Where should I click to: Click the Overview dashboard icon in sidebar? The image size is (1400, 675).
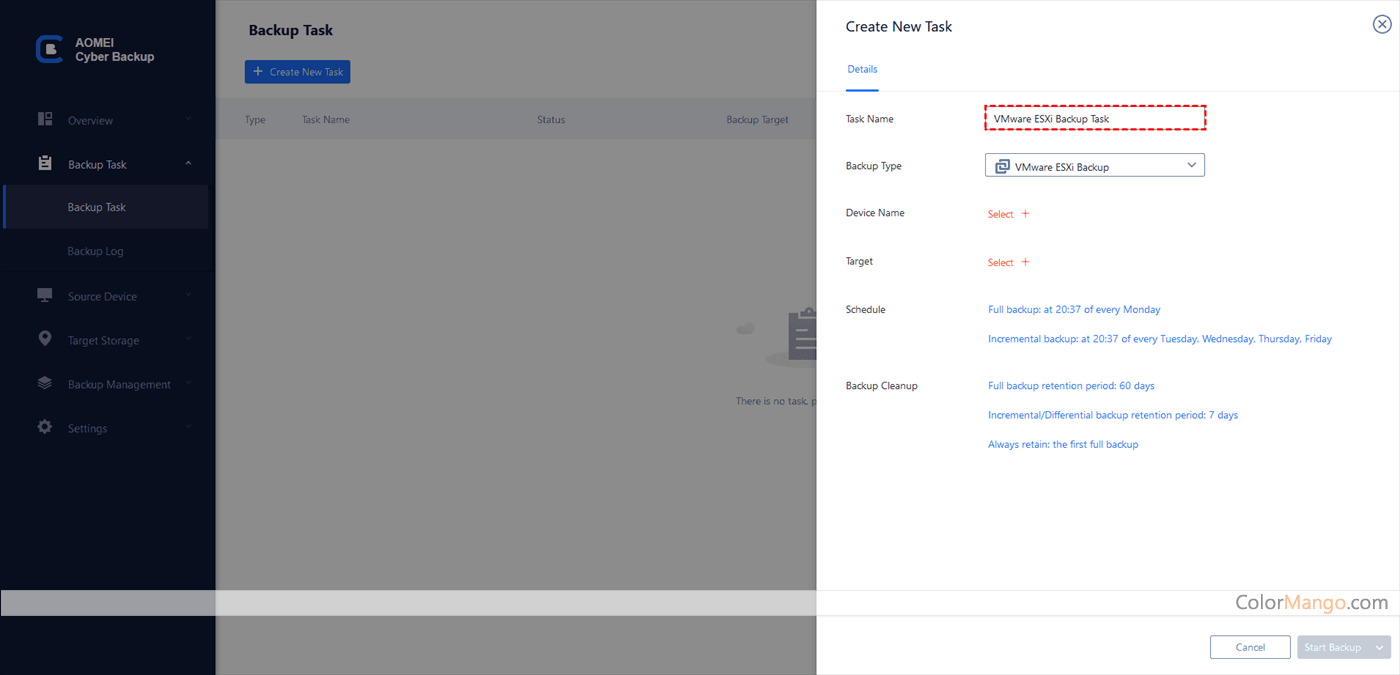(x=45, y=119)
